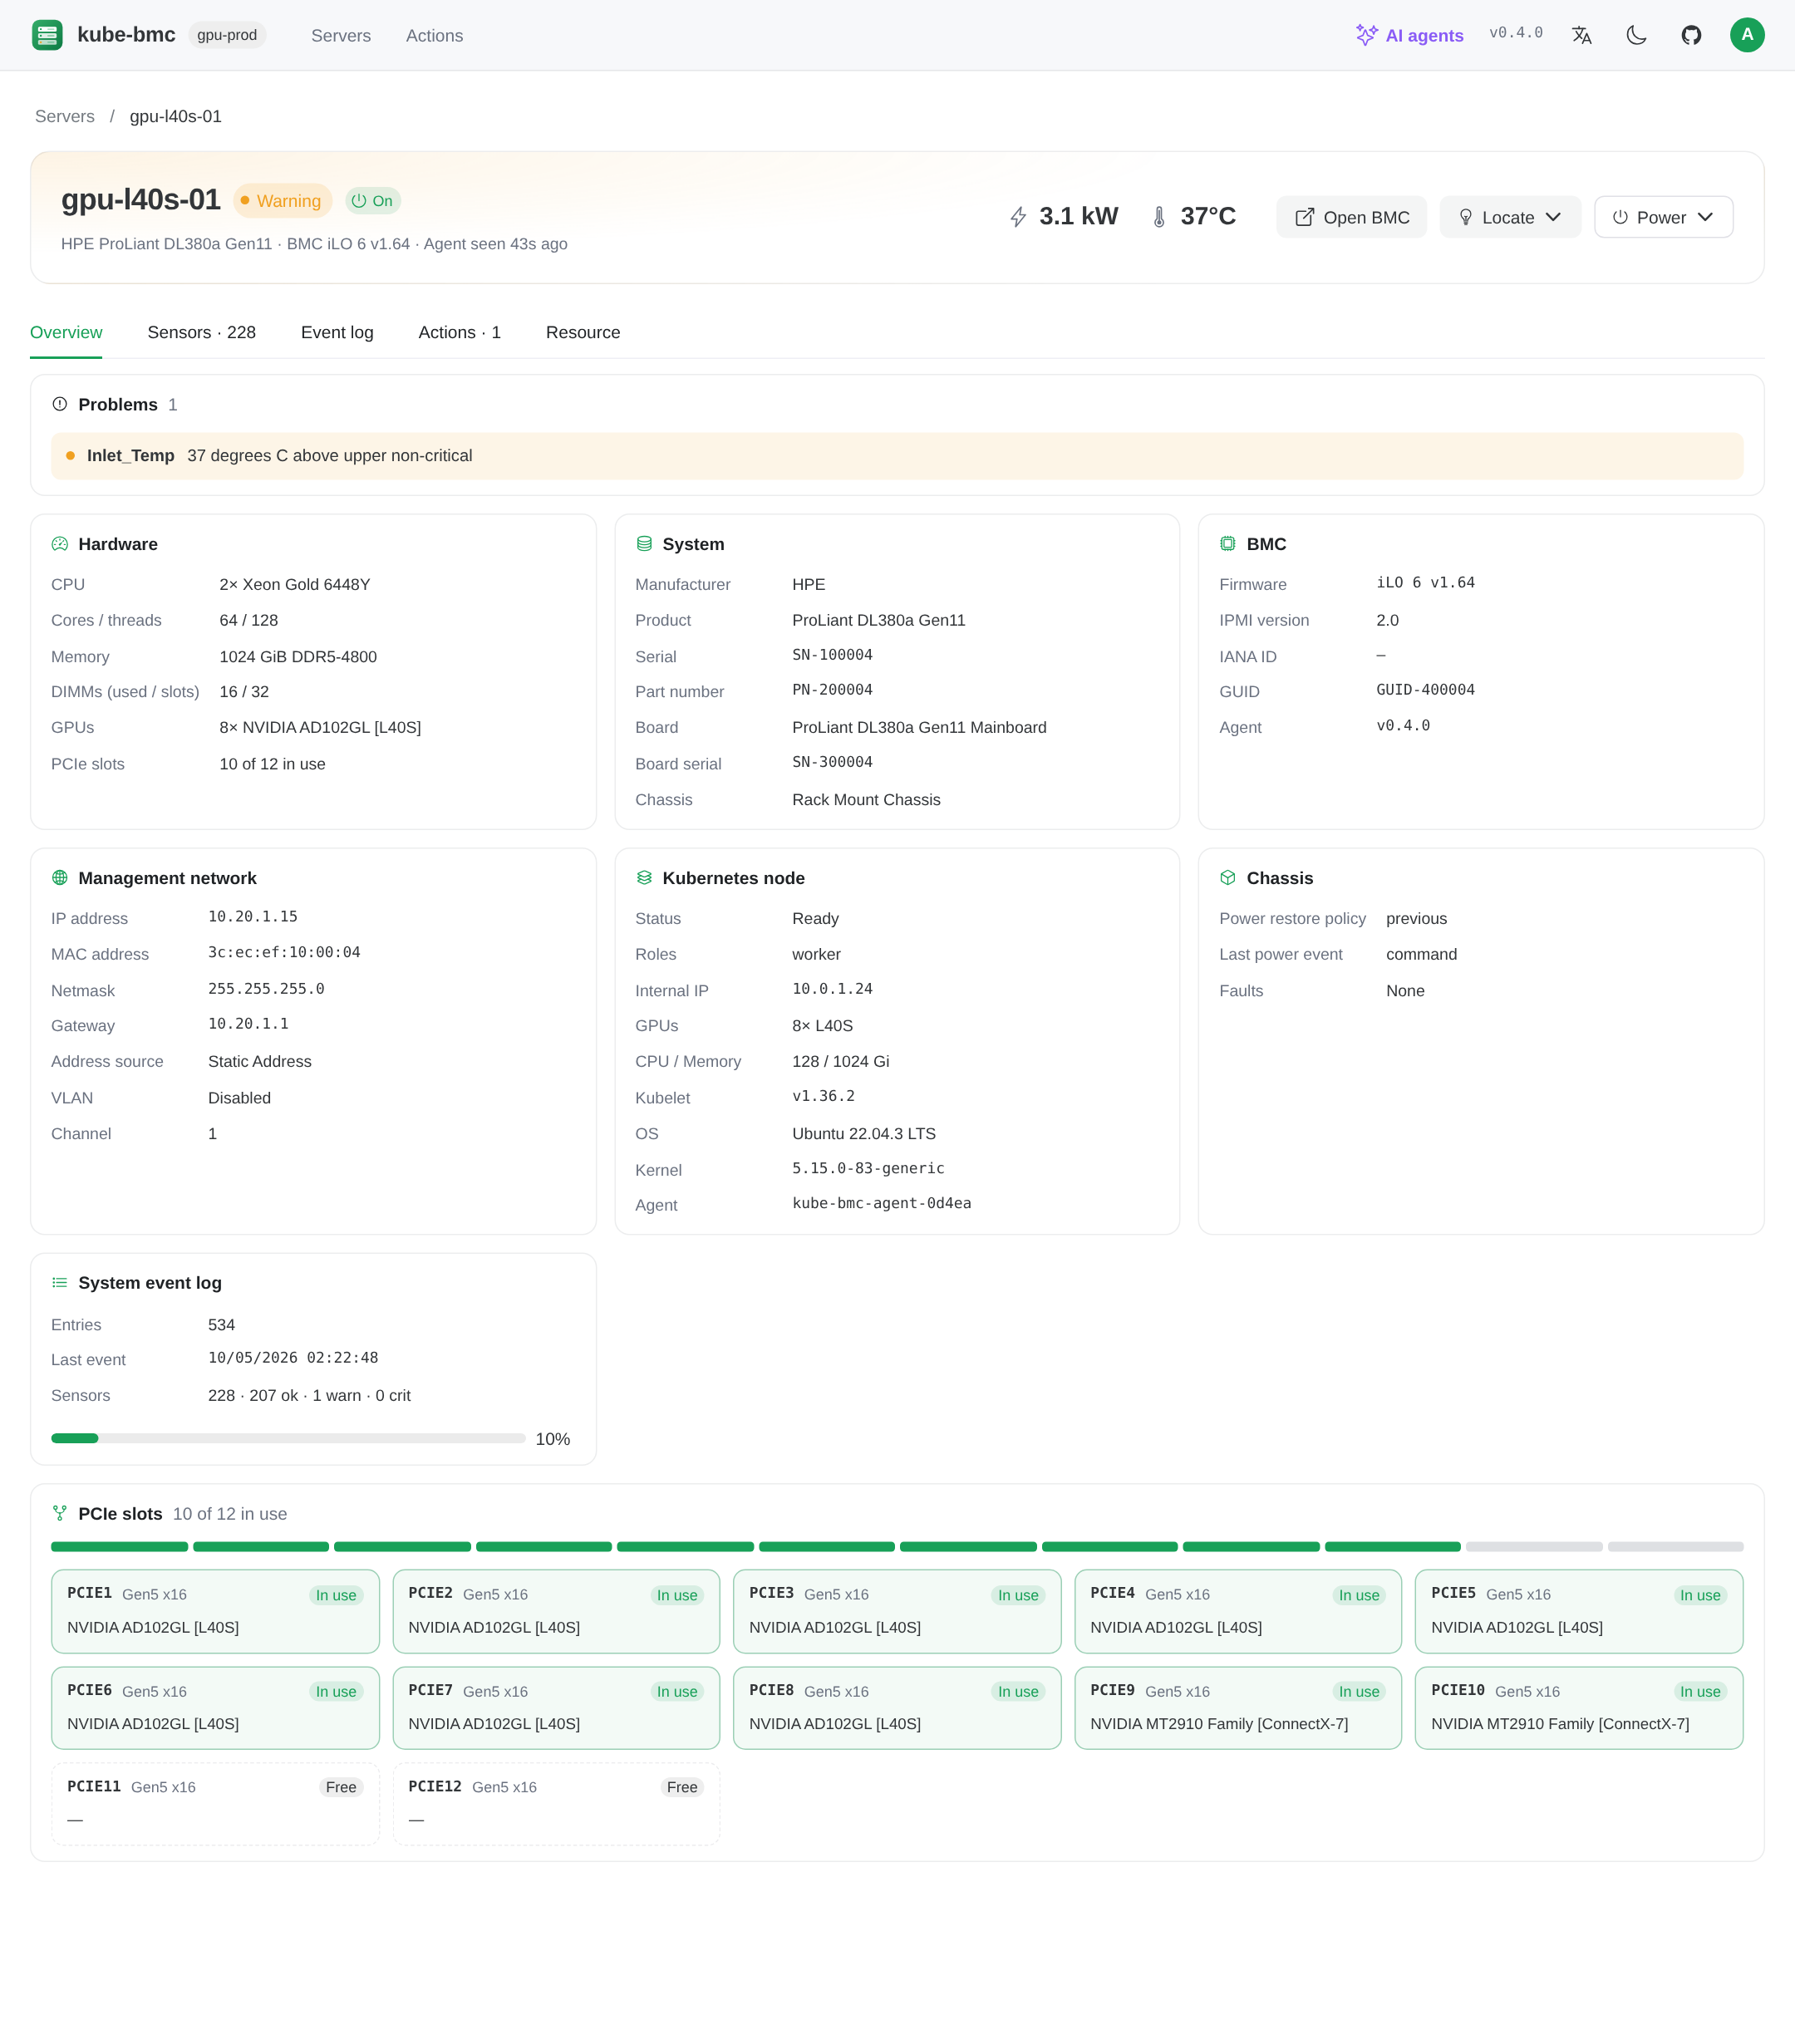This screenshot has width=1795, height=2044.
Task: Click the PCIe slots usage bar
Action: [x=897, y=1547]
